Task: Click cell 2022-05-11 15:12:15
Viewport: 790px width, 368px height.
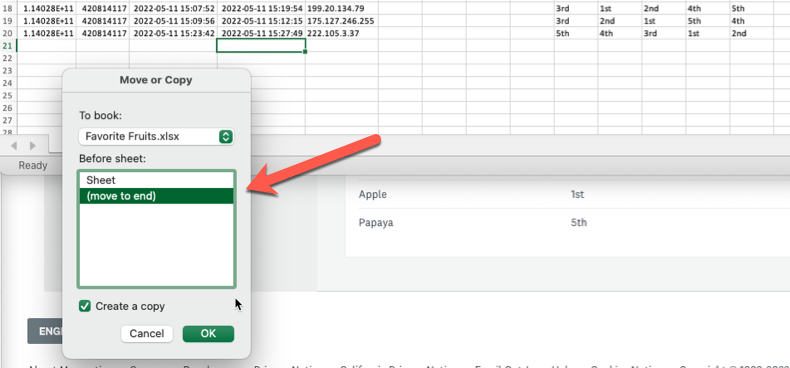Action: coord(261,21)
